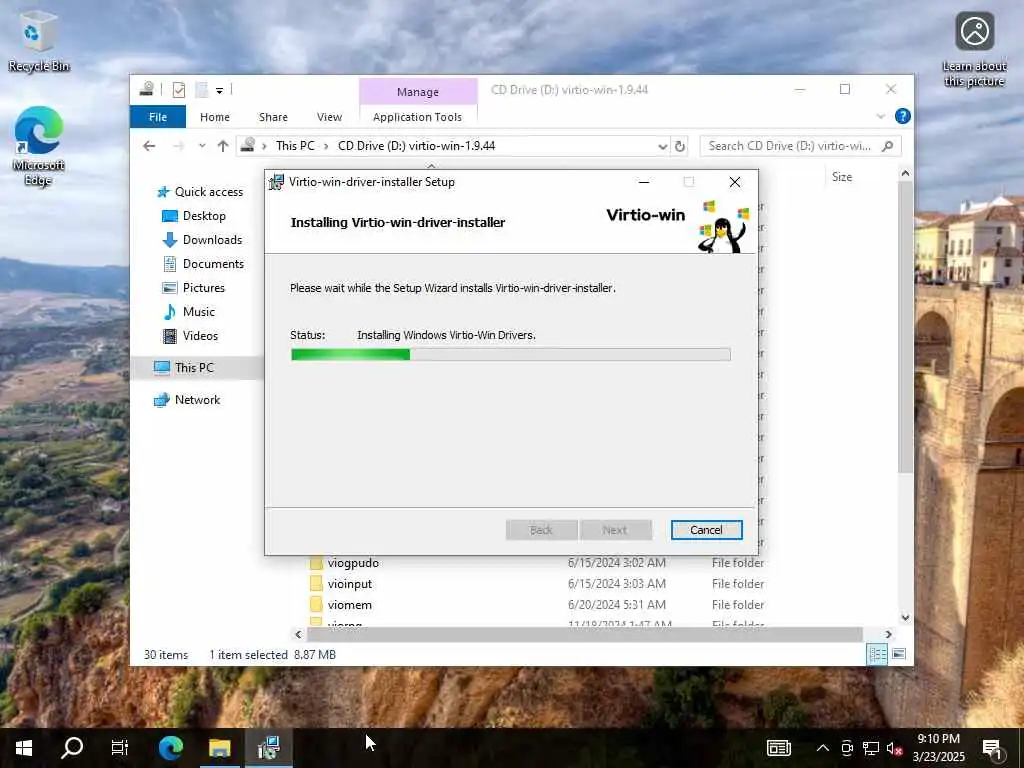Switch to the View ribbon tab
The width and height of the screenshot is (1024, 768).
click(329, 117)
